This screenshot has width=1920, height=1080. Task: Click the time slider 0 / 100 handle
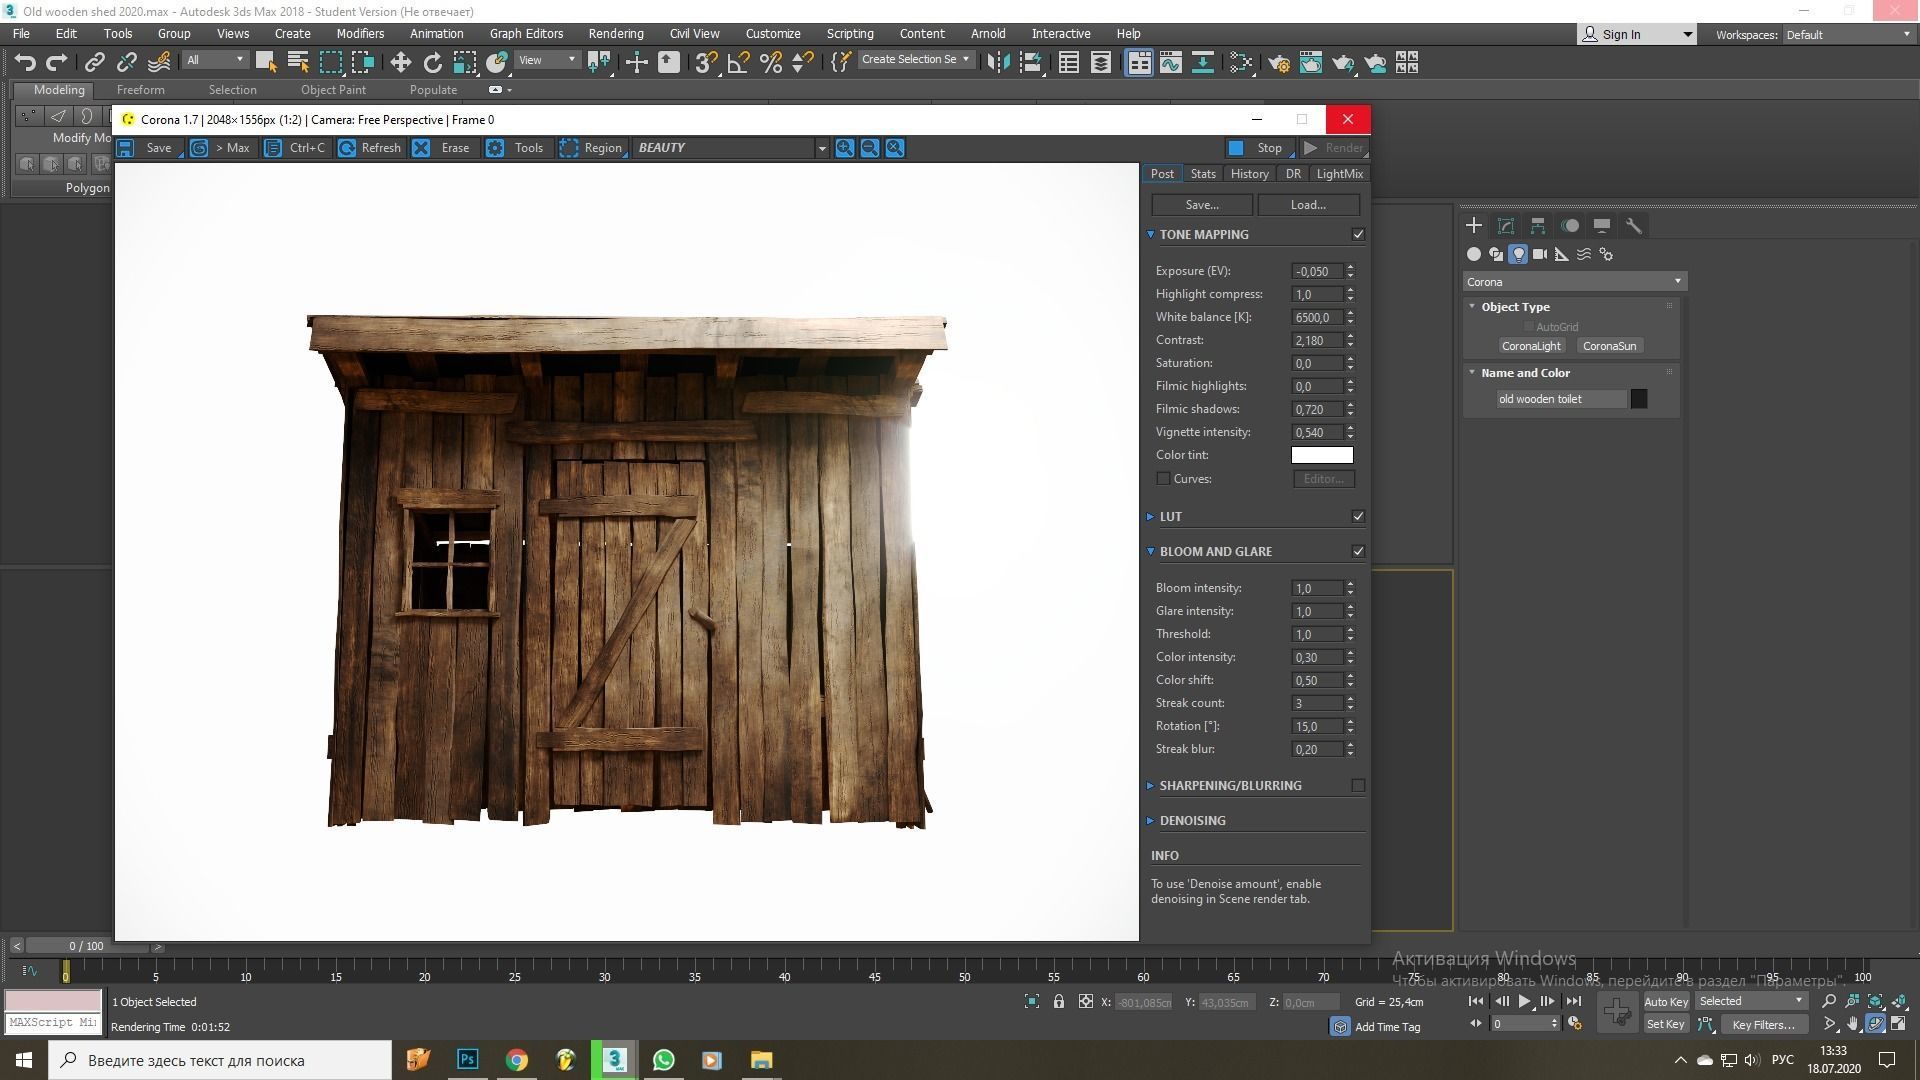pos(87,946)
